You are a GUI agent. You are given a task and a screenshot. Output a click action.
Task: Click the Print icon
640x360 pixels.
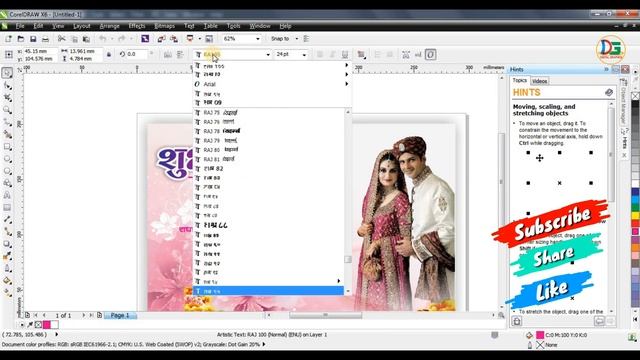(45, 39)
